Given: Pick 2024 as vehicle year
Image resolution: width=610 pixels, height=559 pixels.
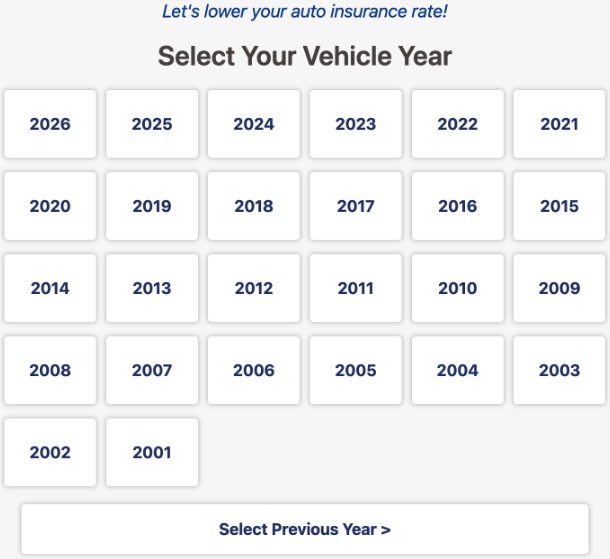Looking at the screenshot, I should click(x=254, y=124).
